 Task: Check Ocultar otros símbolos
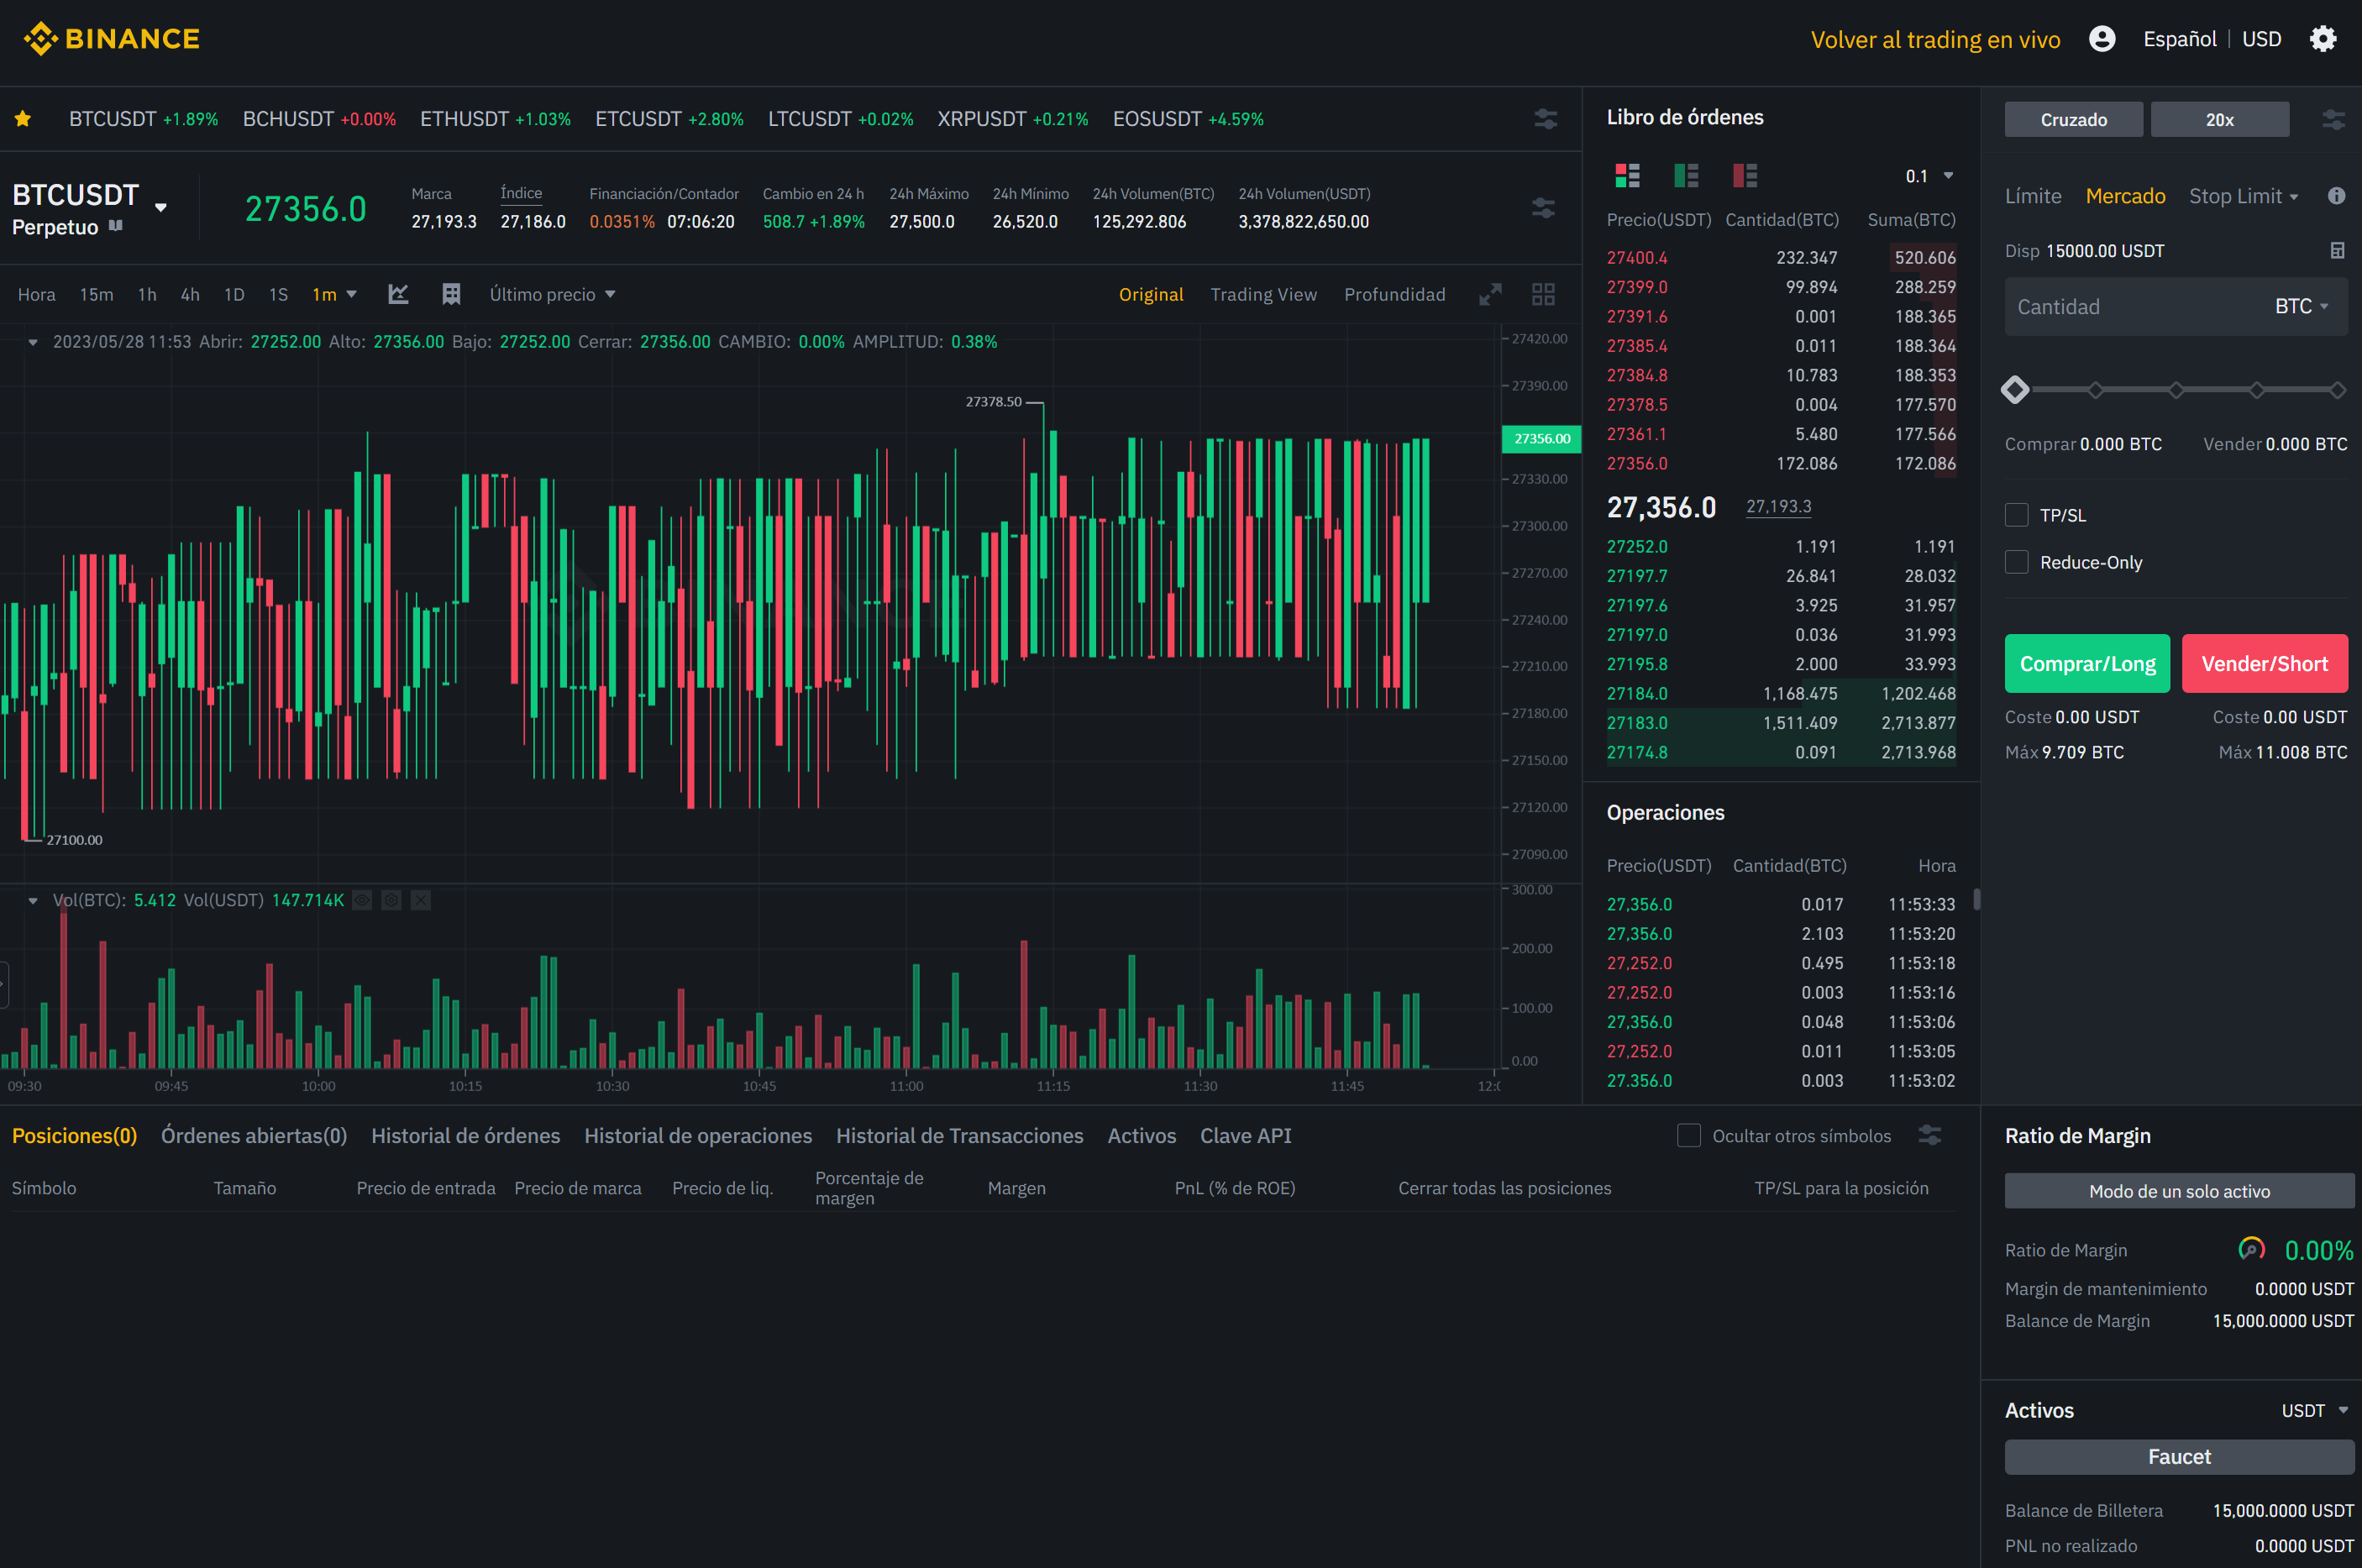click(x=1688, y=1135)
